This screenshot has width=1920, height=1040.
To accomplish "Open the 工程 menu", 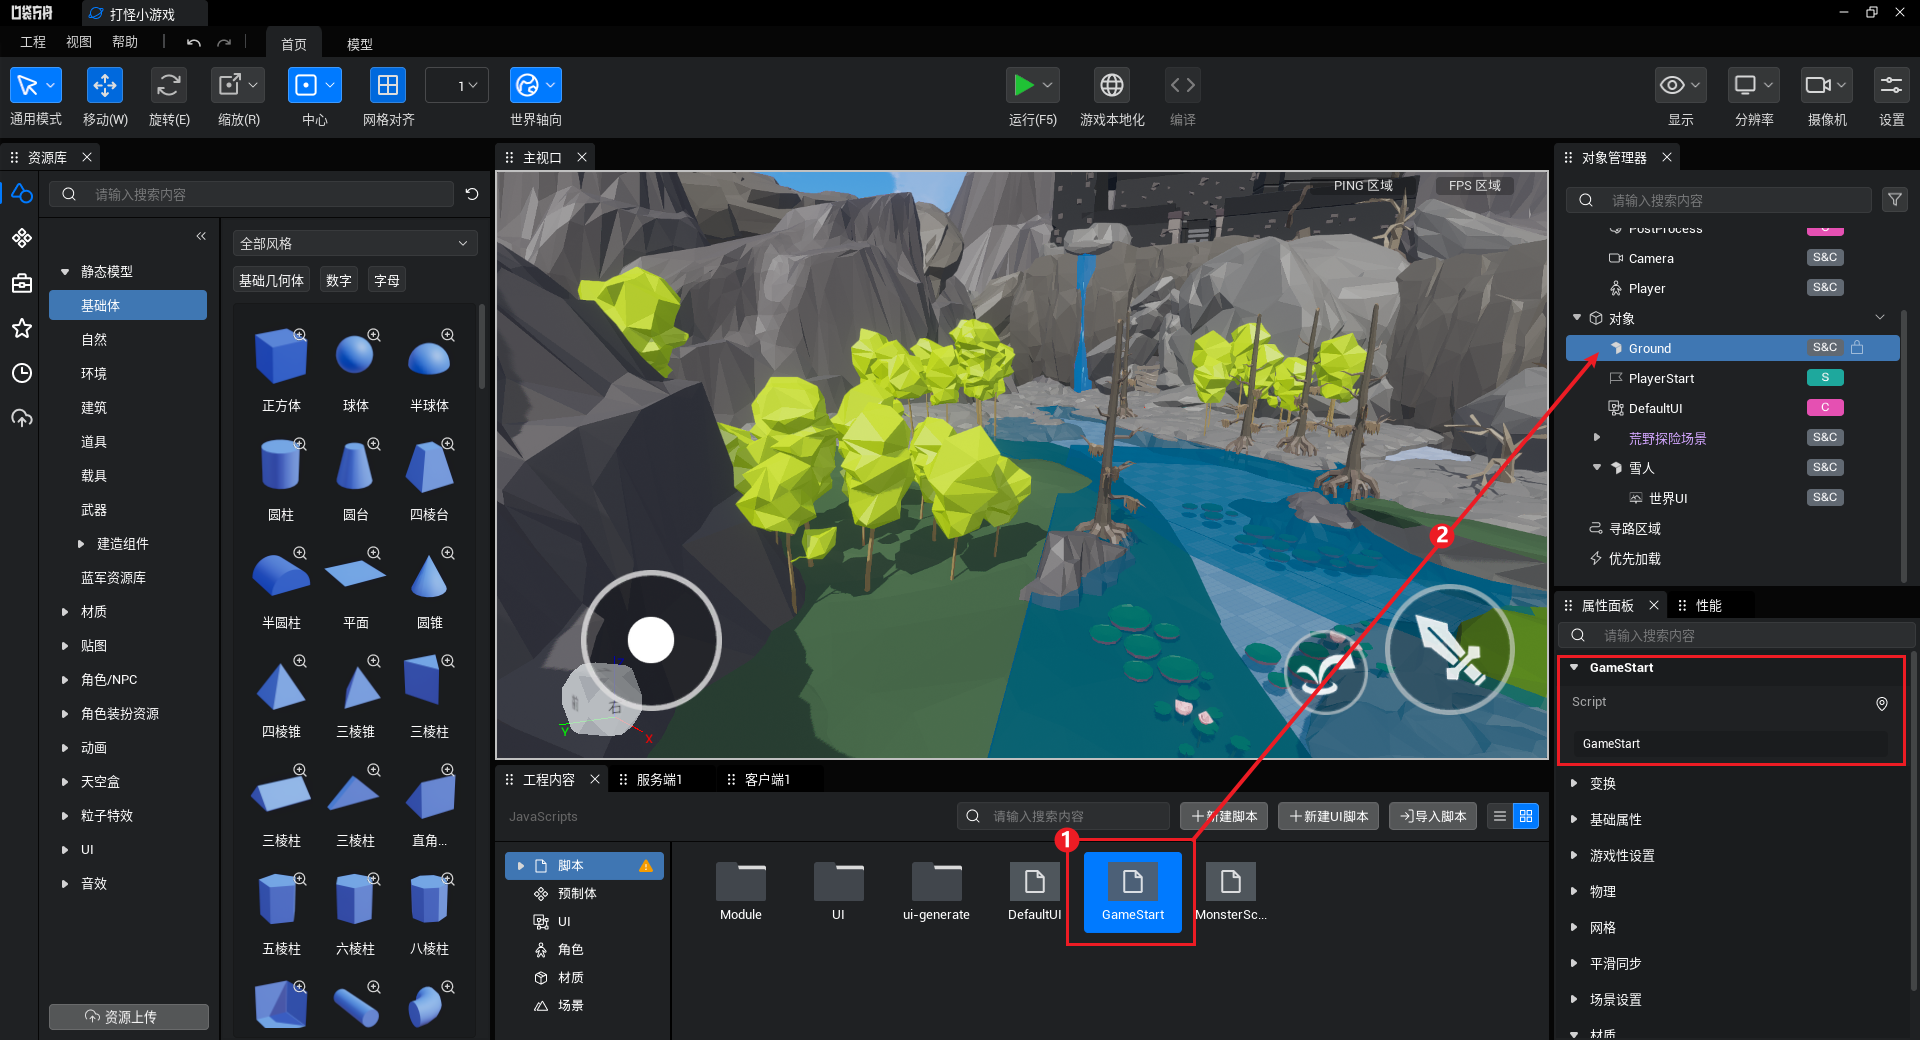I will (33, 42).
